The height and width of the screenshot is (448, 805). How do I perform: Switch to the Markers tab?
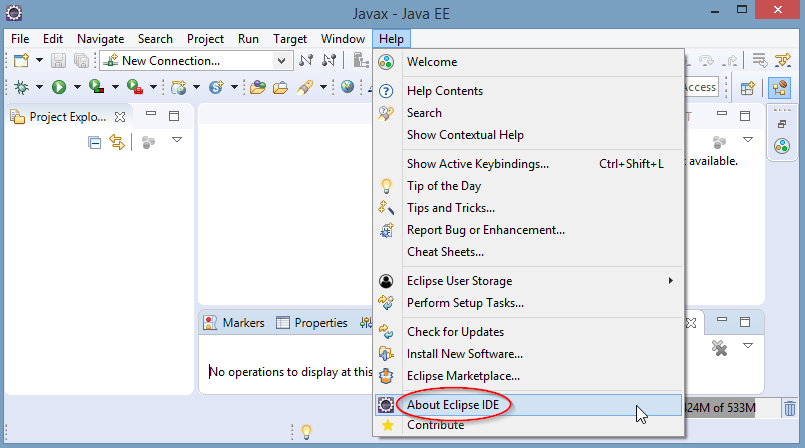point(234,323)
